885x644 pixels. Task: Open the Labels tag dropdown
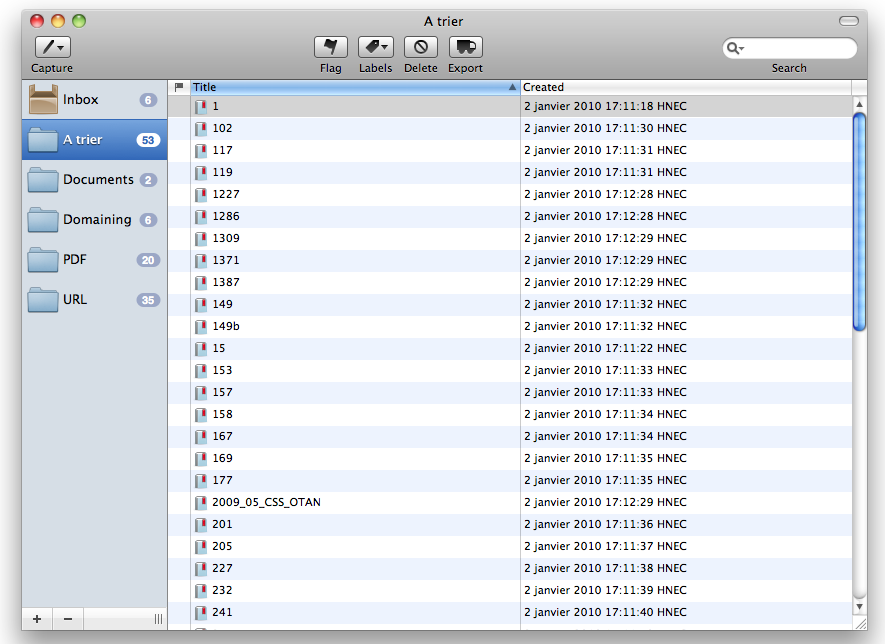[376, 47]
